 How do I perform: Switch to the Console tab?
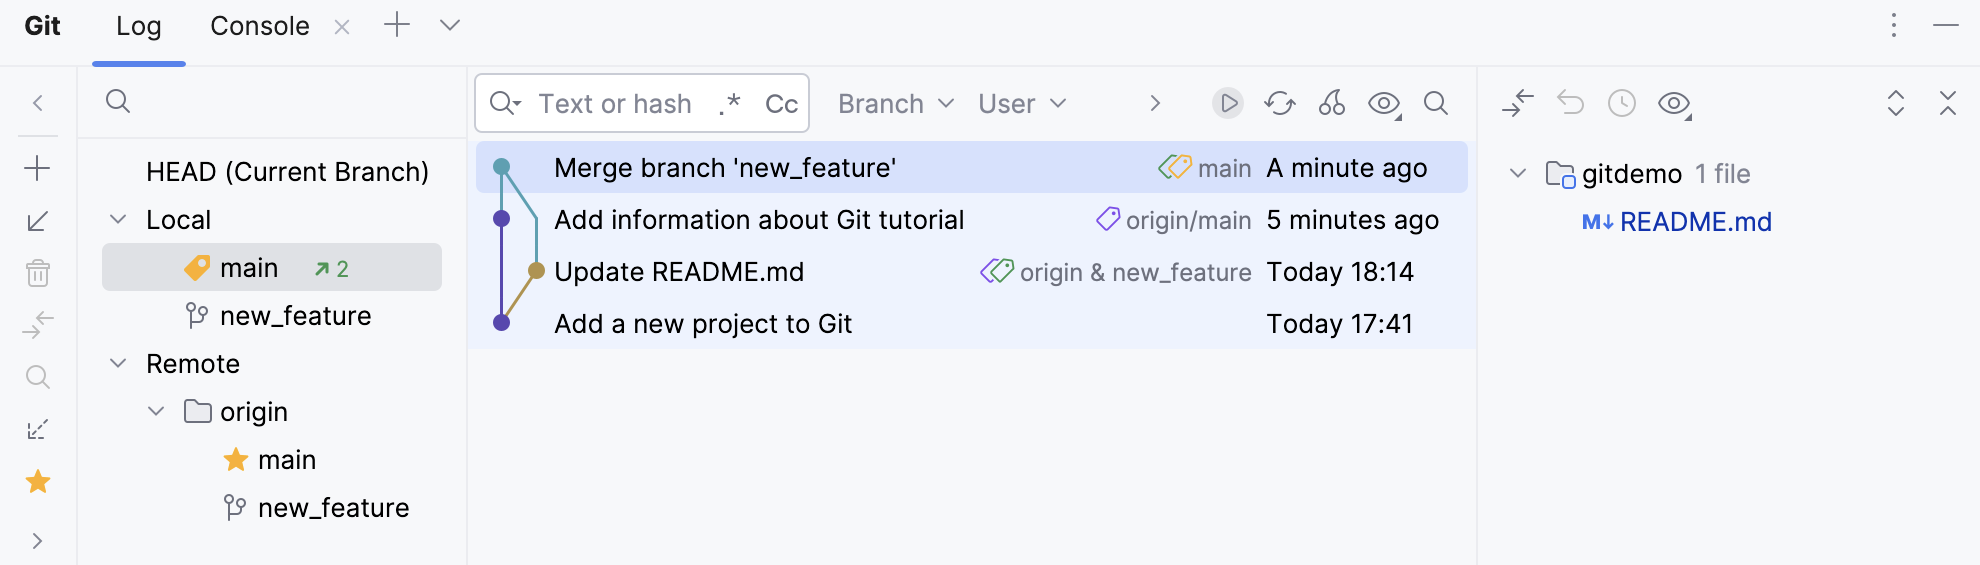click(x=259, y=26)
